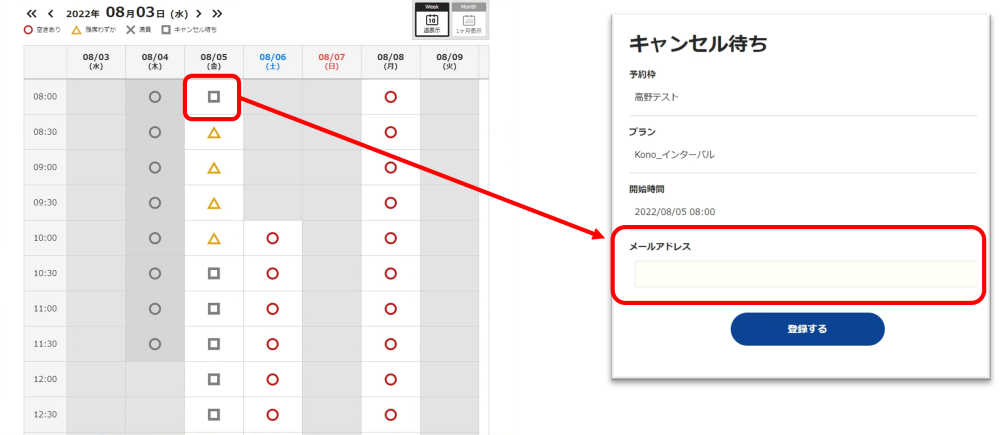
Task: Switch to Week view display
Action: point(432,19)
